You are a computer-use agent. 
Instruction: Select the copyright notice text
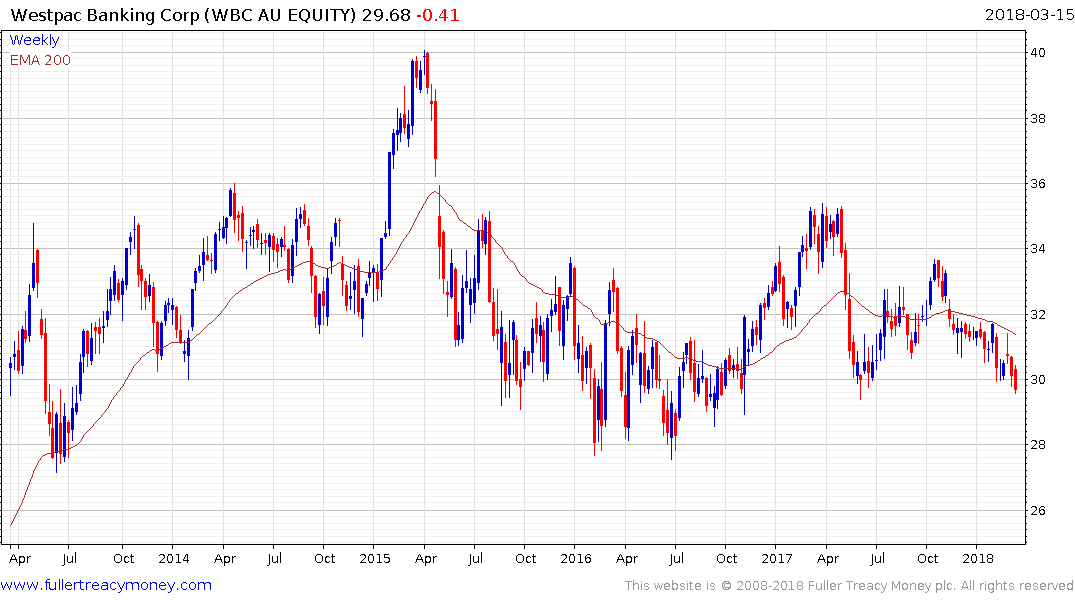coord(849,586)
